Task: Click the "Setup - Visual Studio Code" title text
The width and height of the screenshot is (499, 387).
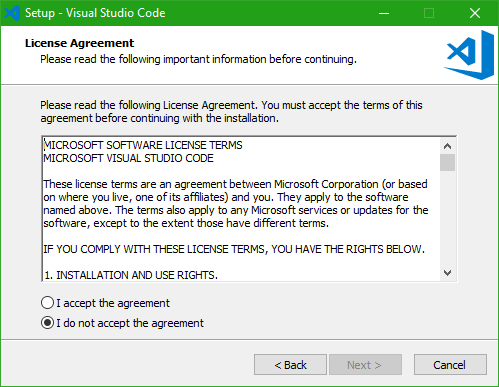Action: point(95,13)
